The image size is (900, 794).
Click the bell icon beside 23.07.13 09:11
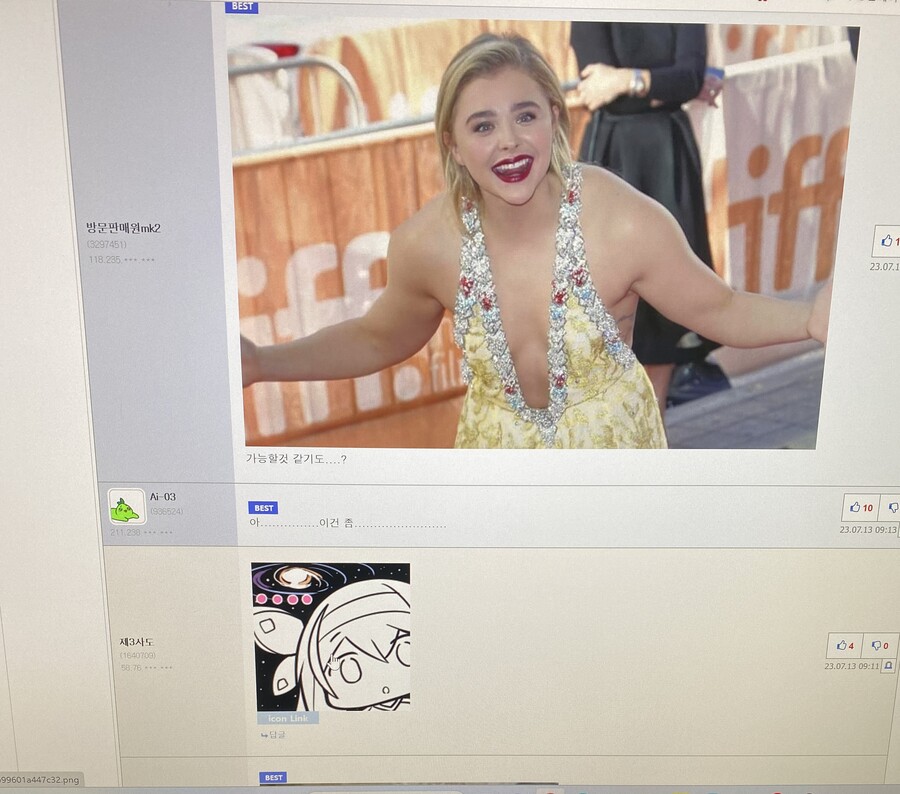point(887,665)
